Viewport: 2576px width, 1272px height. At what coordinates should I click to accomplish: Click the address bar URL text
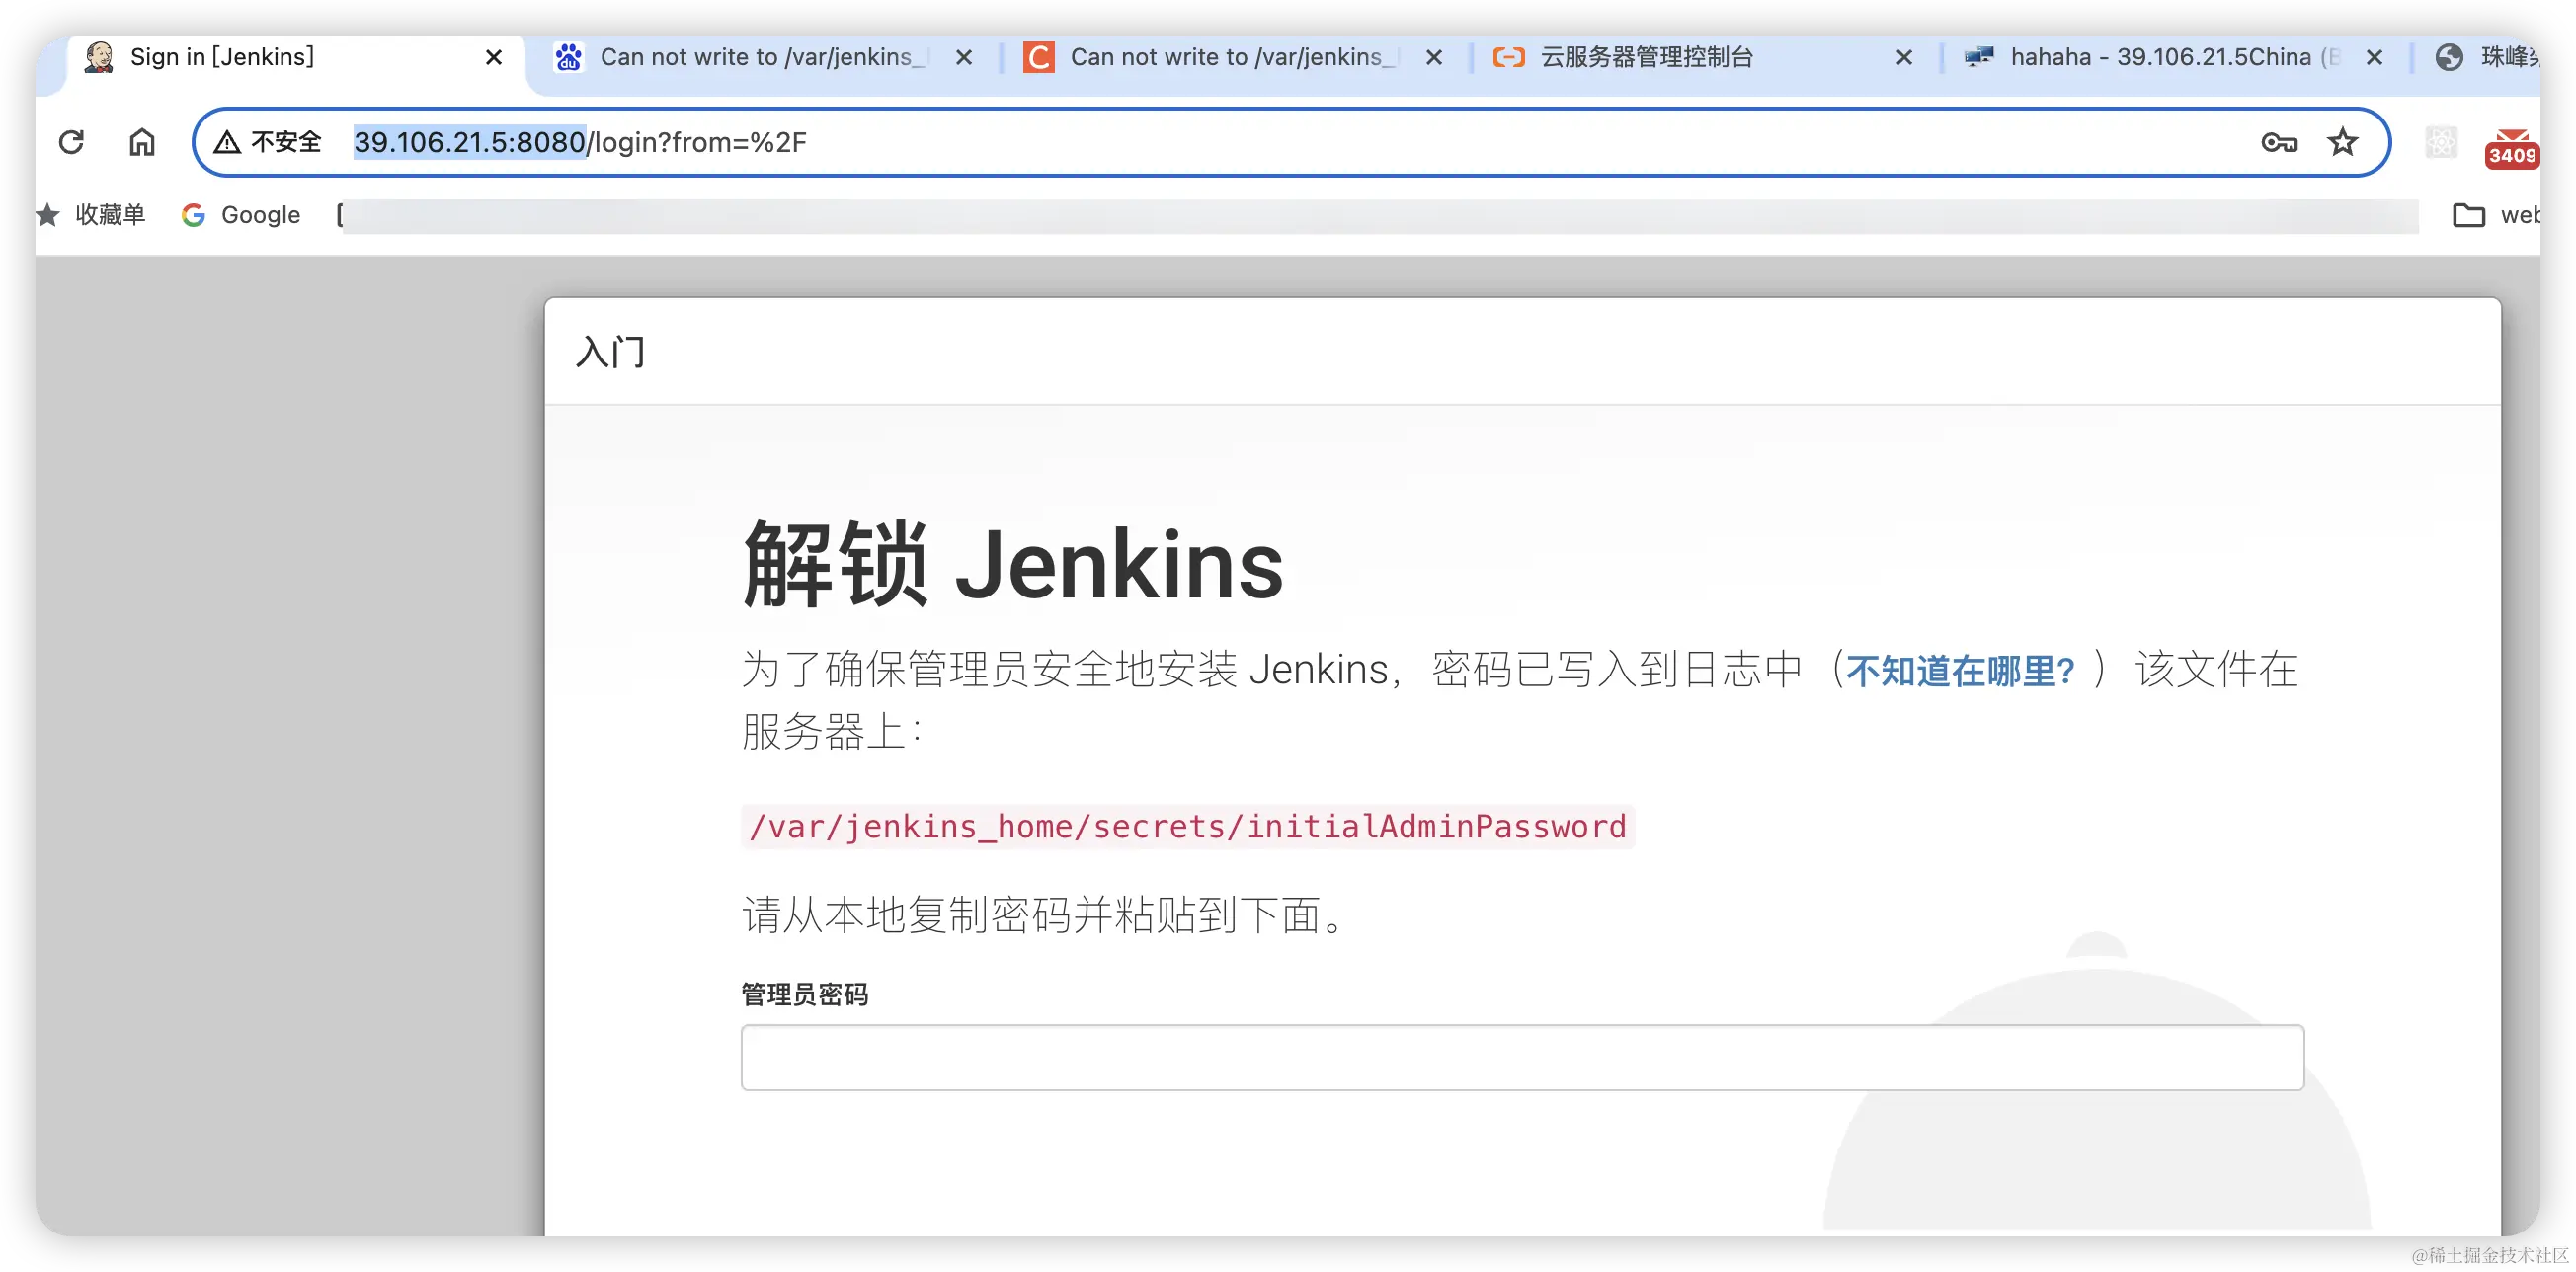tap(580, 142)
